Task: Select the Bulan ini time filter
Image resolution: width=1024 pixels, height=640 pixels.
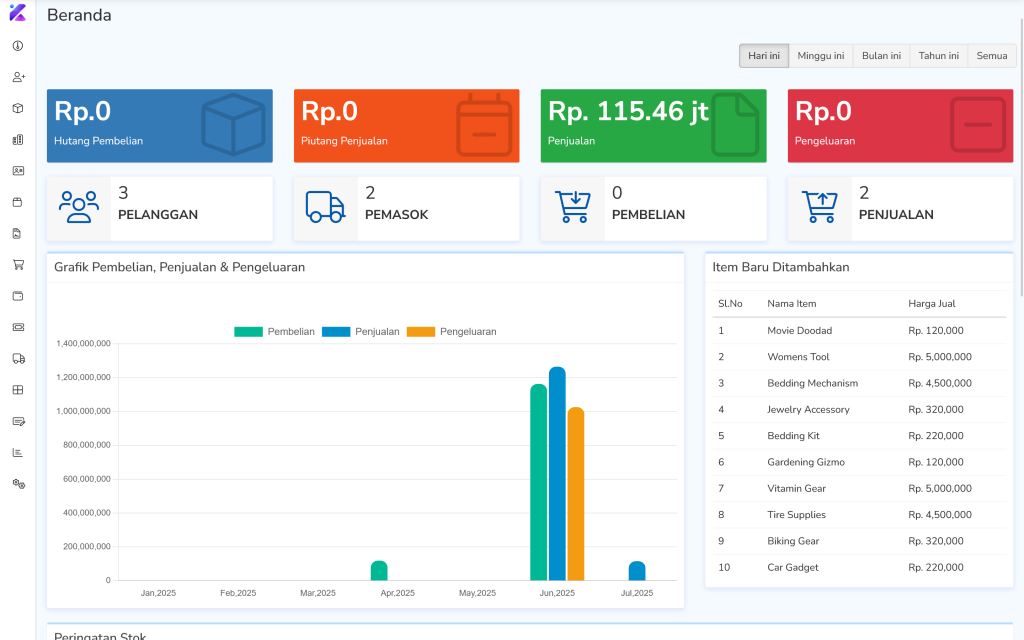Action: click(x=881, y=56)
